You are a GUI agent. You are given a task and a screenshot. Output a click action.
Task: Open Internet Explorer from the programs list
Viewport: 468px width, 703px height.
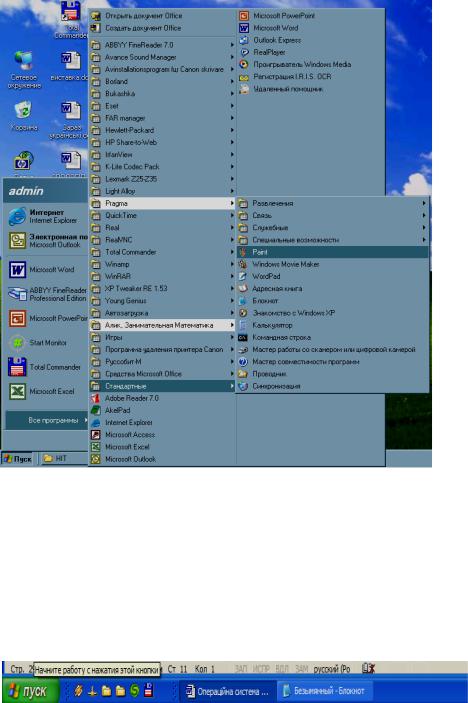point(162,422)
